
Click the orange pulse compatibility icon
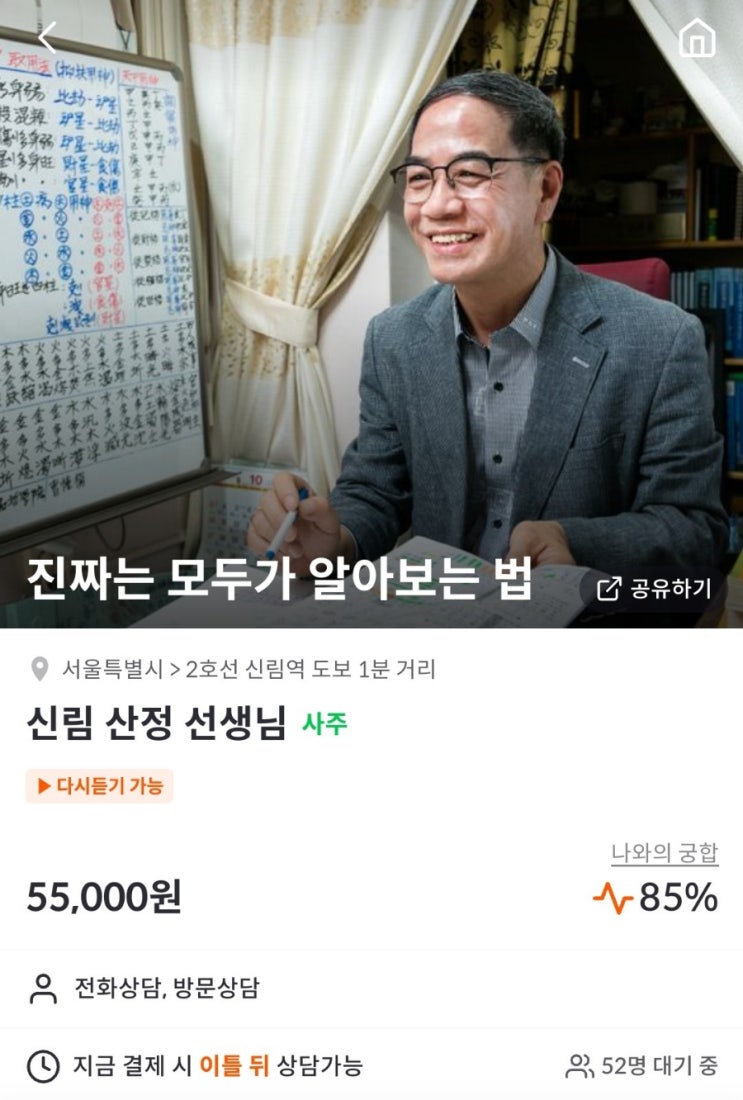[x=613, y=899]
